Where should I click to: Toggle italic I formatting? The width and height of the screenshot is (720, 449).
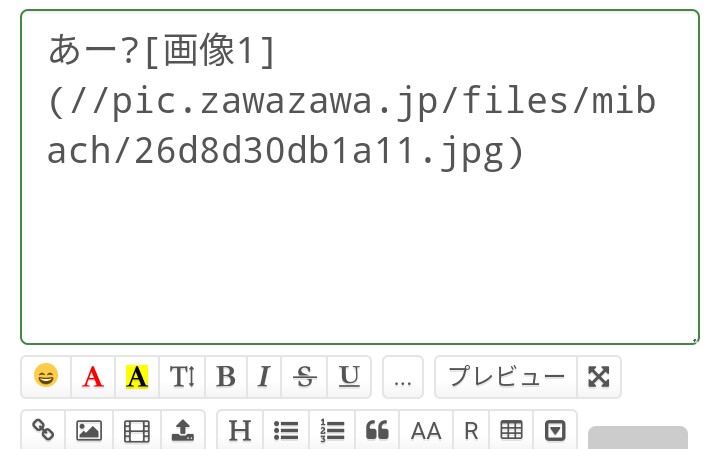(264, 376)
